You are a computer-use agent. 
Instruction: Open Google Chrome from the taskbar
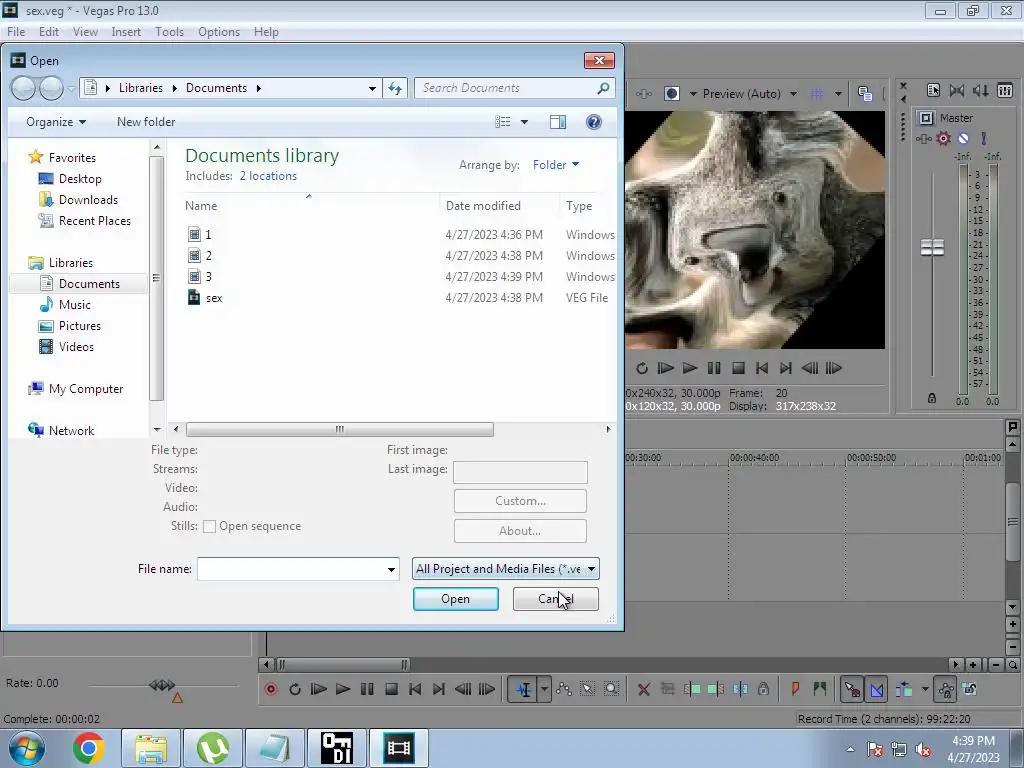pos(89,748)
